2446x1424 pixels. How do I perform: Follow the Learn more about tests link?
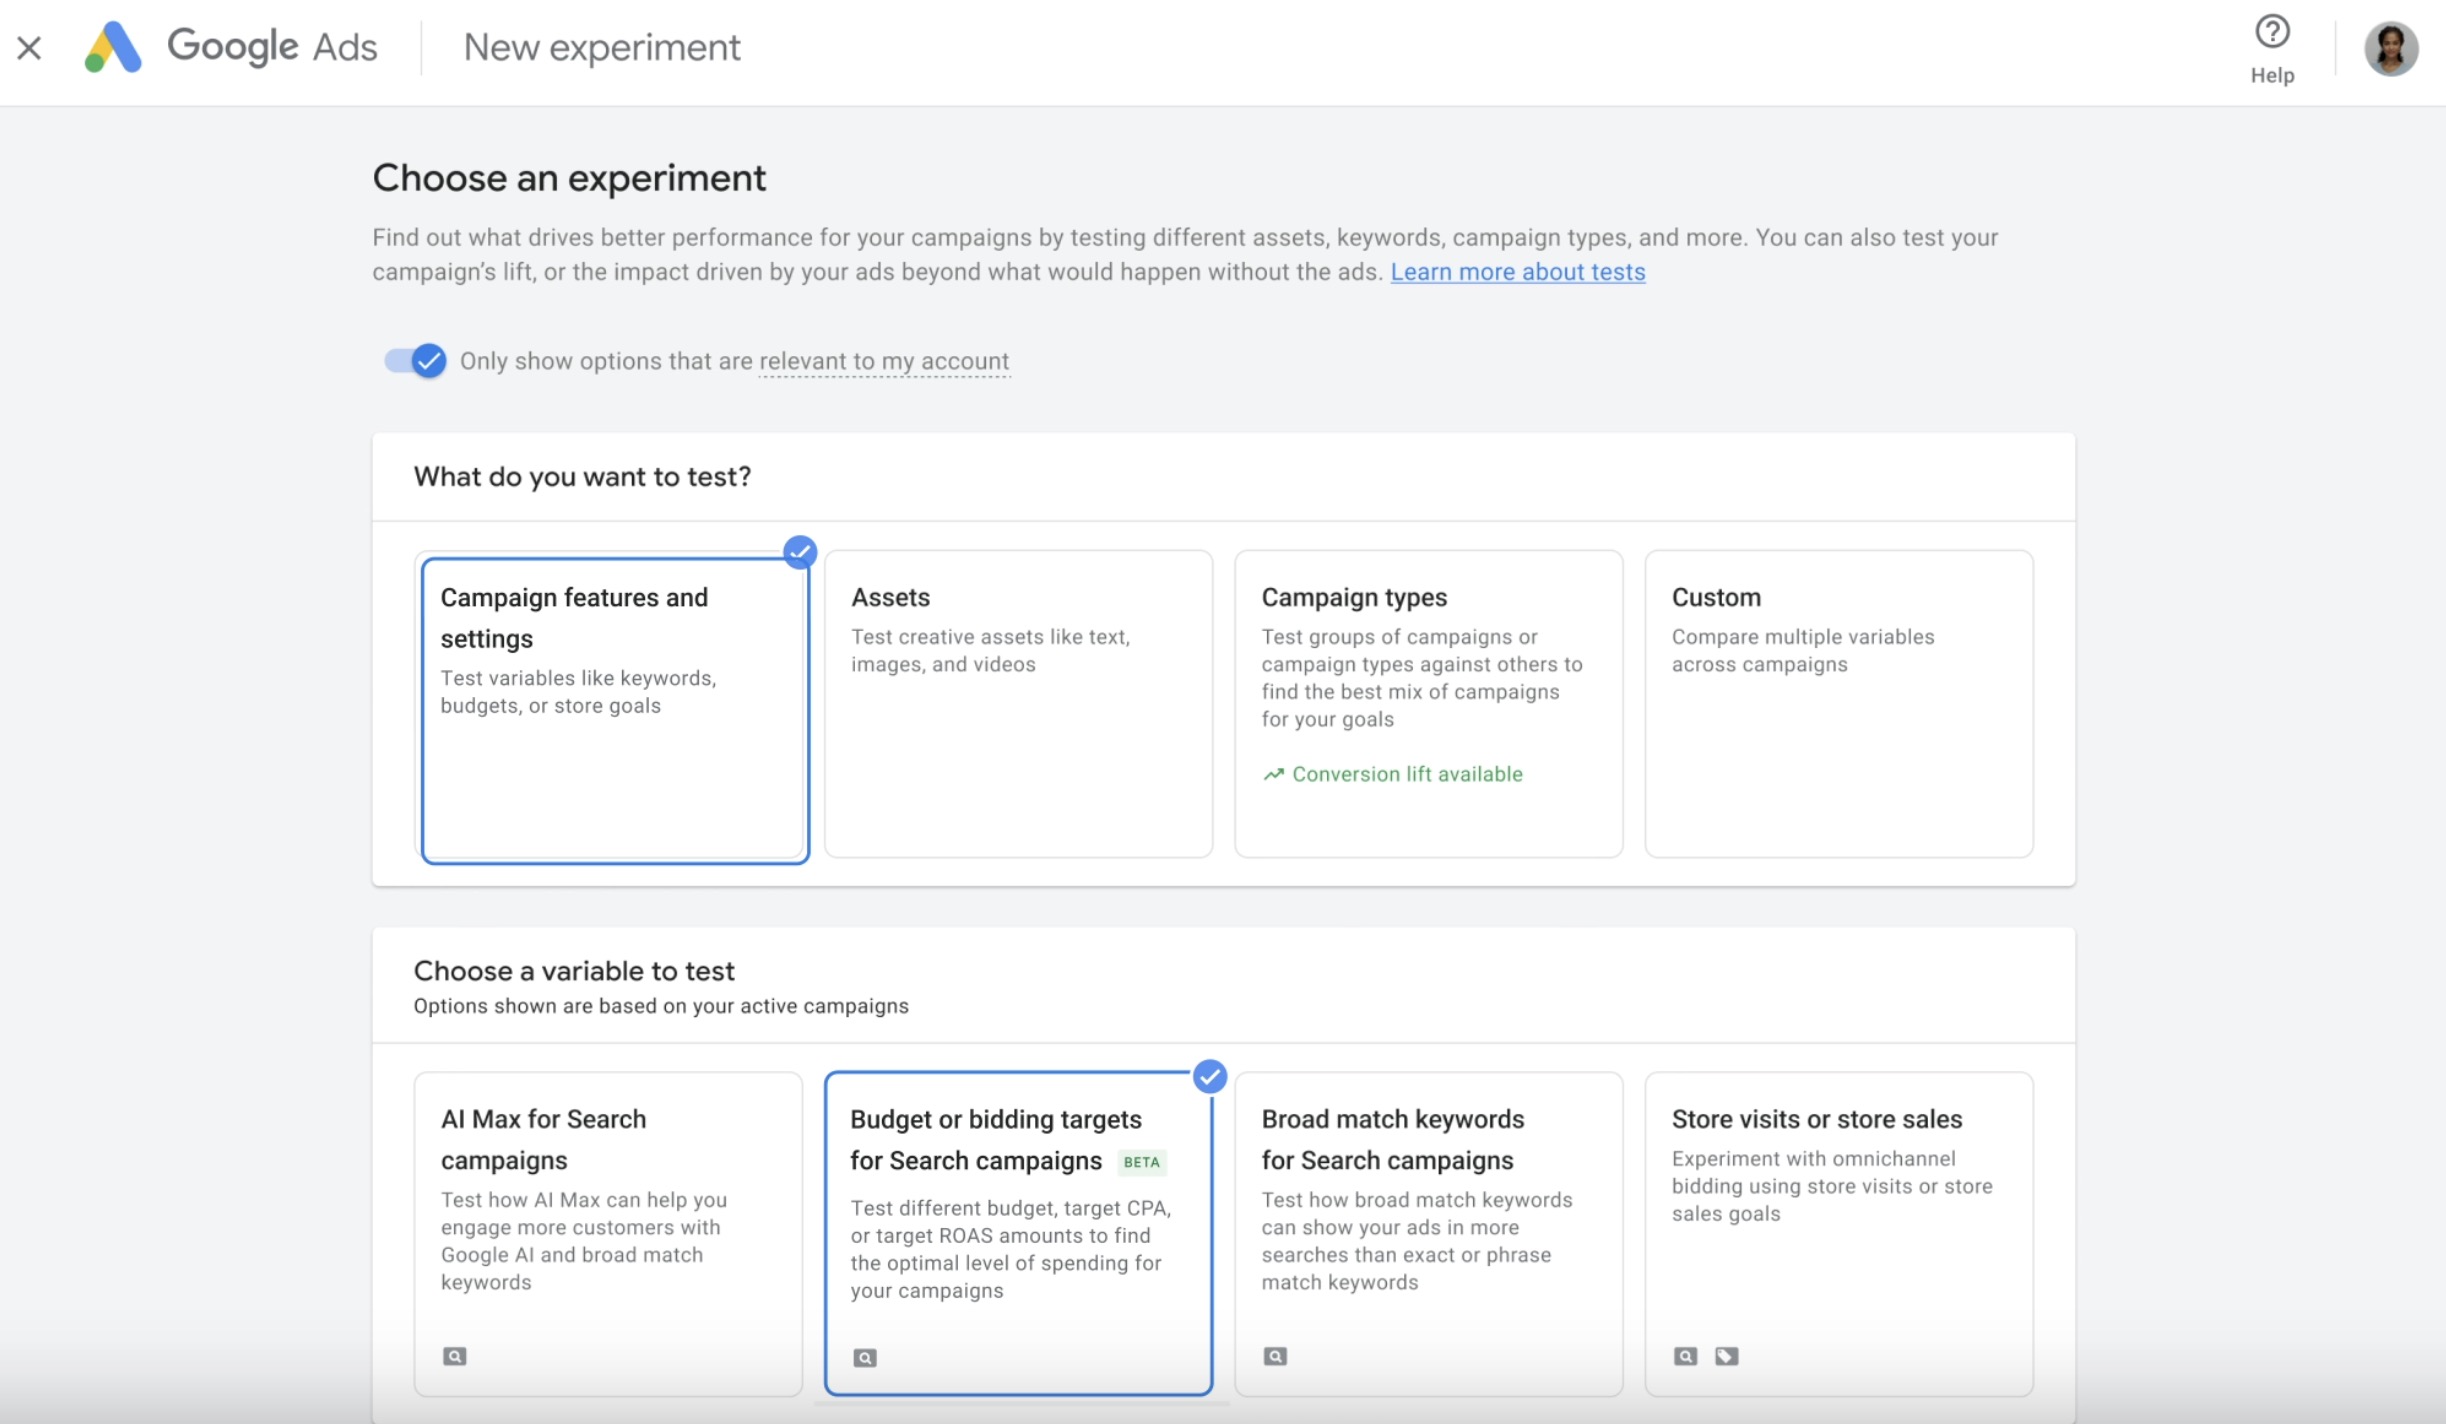pos(1517,272)
